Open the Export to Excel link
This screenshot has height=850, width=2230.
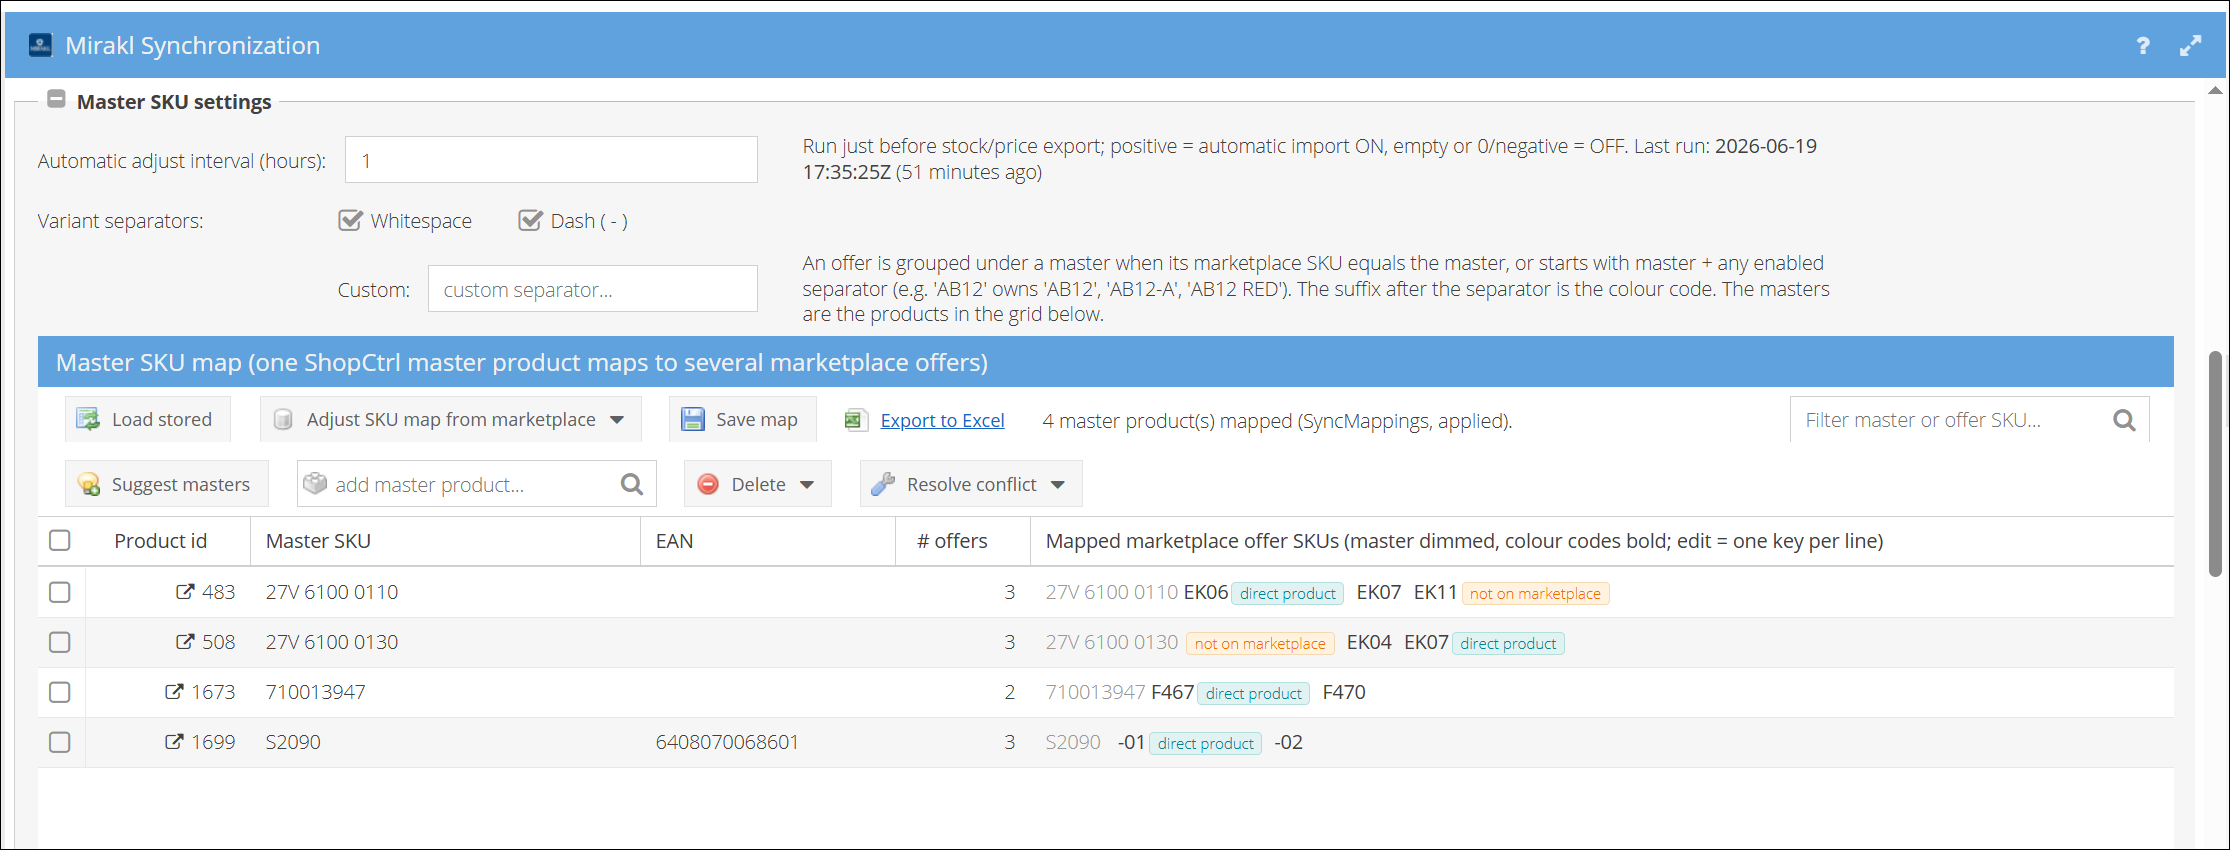(x=942, y=420)
